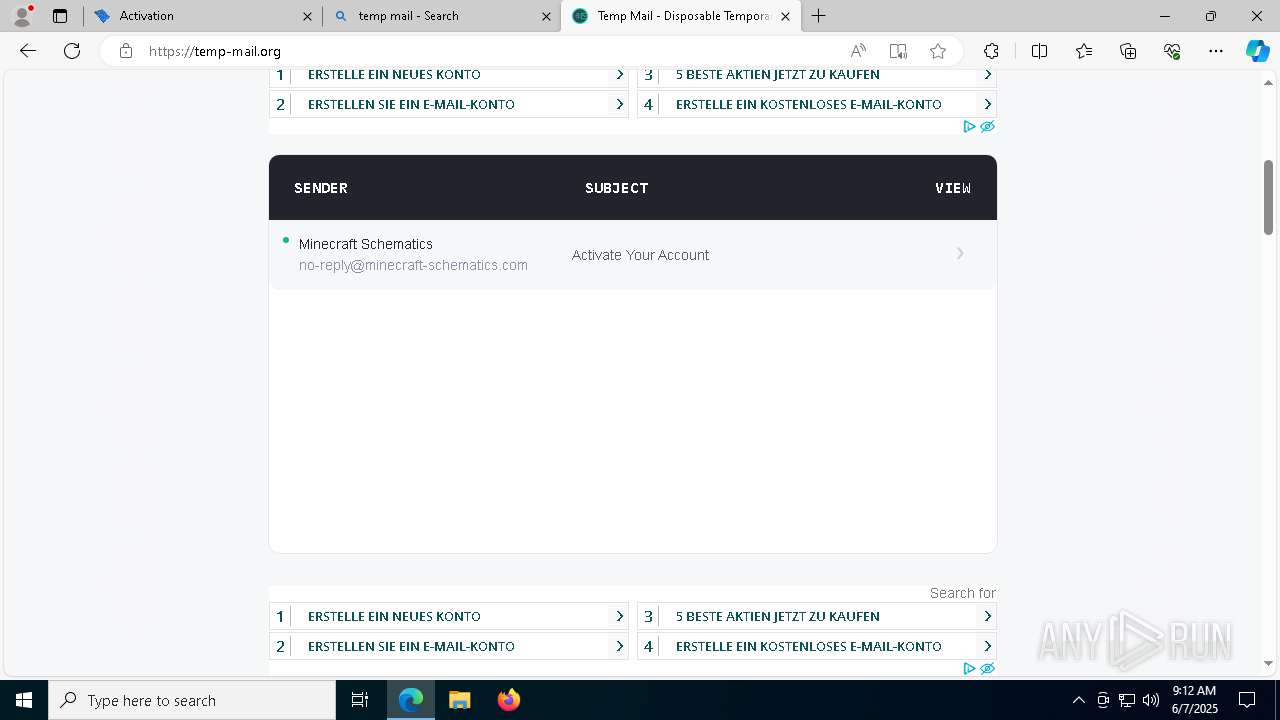Switch to the temp mail - Search tab
The width and height of the screenshot is (1280, 720).
(441, 16)
